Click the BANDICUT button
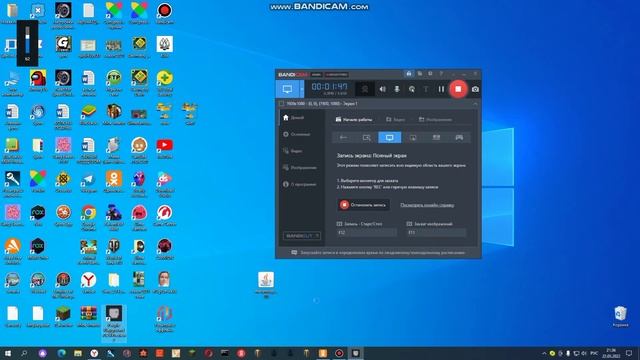Image resolution: width=640 pixels, height=360 pixels. point(302,236)
